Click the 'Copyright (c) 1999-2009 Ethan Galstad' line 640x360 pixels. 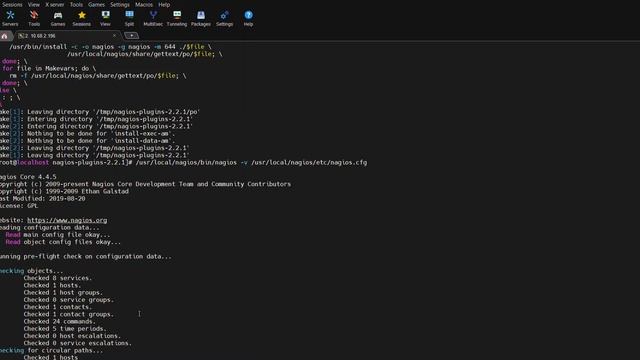(64, 191)
